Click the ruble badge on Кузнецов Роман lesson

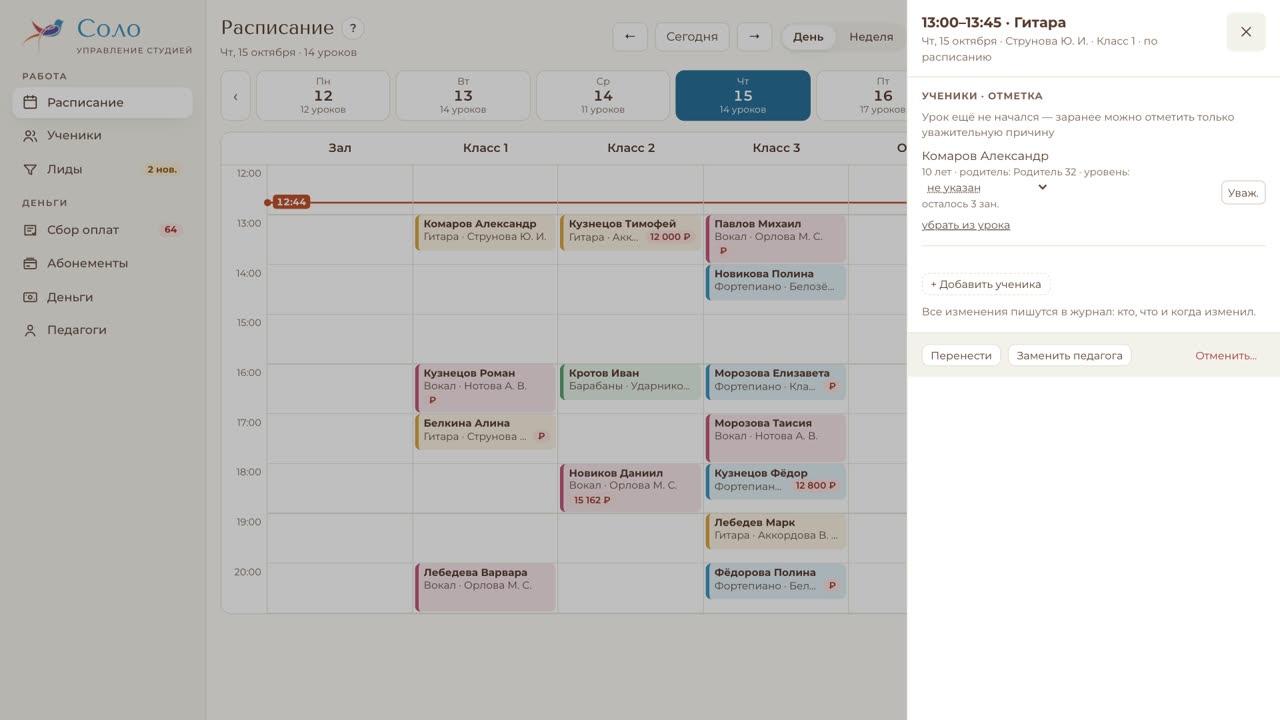coord(432,400)
